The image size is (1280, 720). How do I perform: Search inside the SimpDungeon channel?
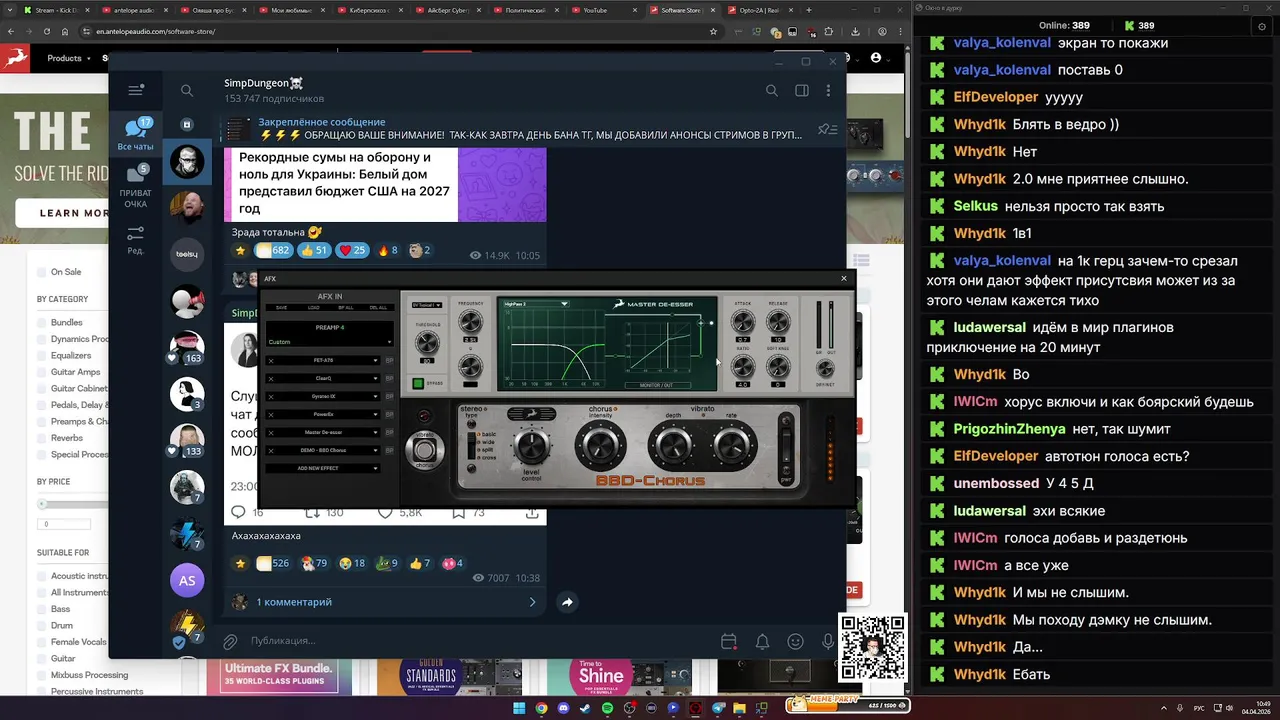(x=771, y=90)
